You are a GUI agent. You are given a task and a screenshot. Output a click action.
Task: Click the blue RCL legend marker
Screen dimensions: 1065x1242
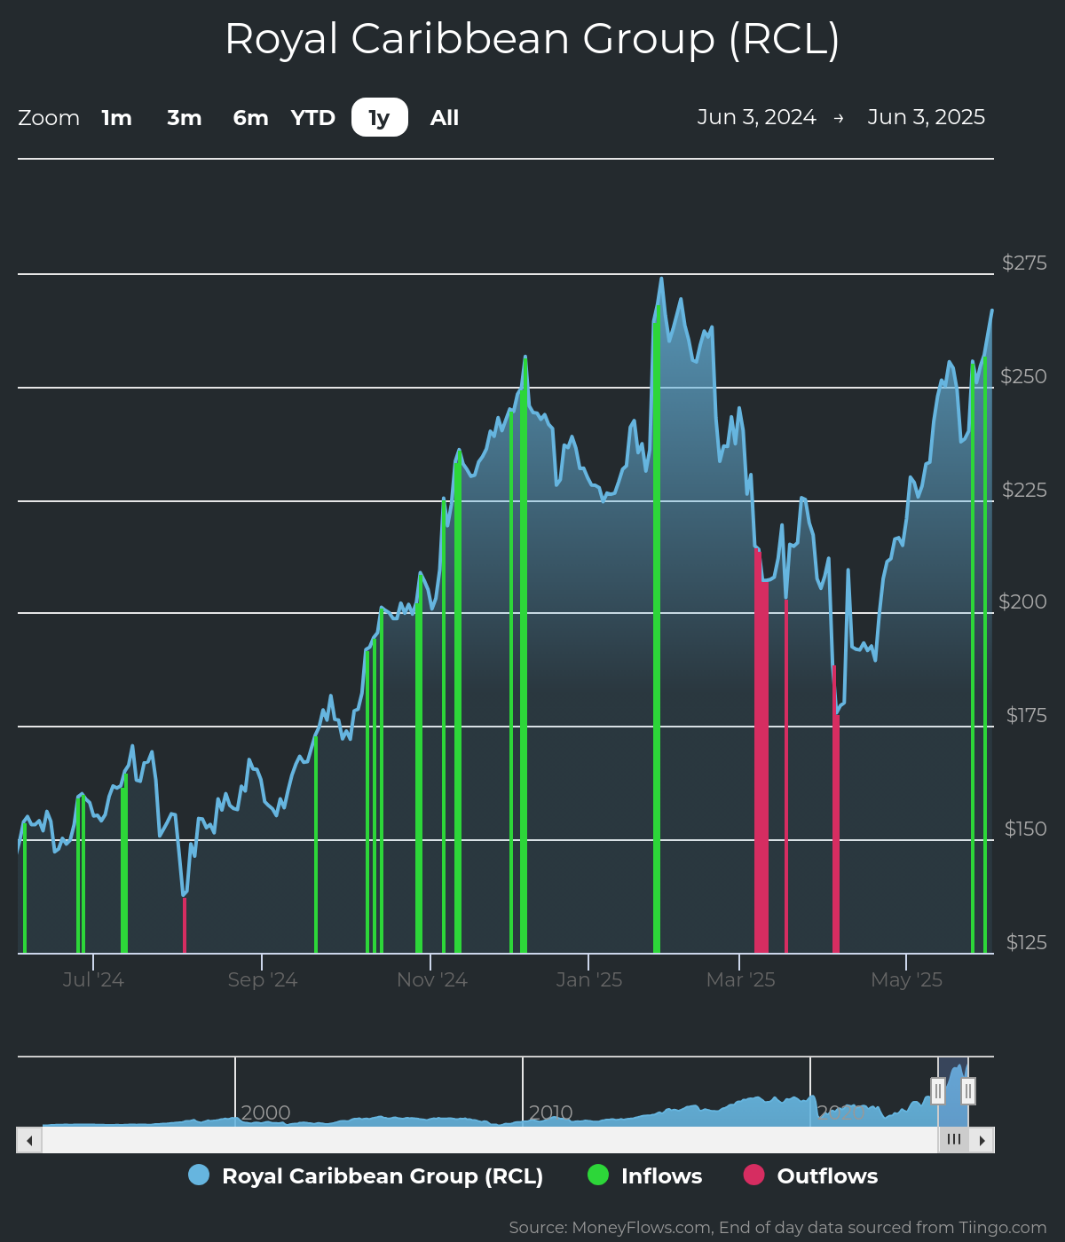point(199,1176)
